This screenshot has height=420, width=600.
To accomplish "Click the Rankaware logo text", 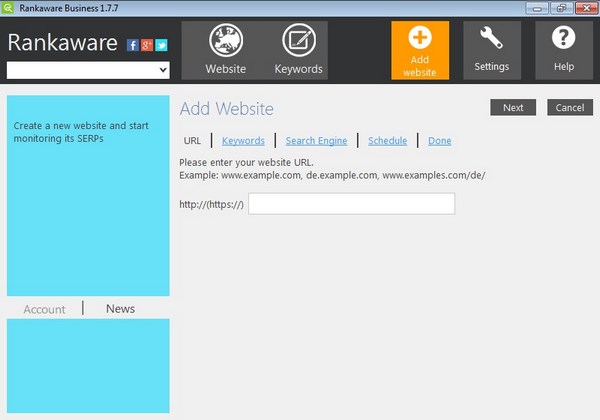I will (62, 42).
